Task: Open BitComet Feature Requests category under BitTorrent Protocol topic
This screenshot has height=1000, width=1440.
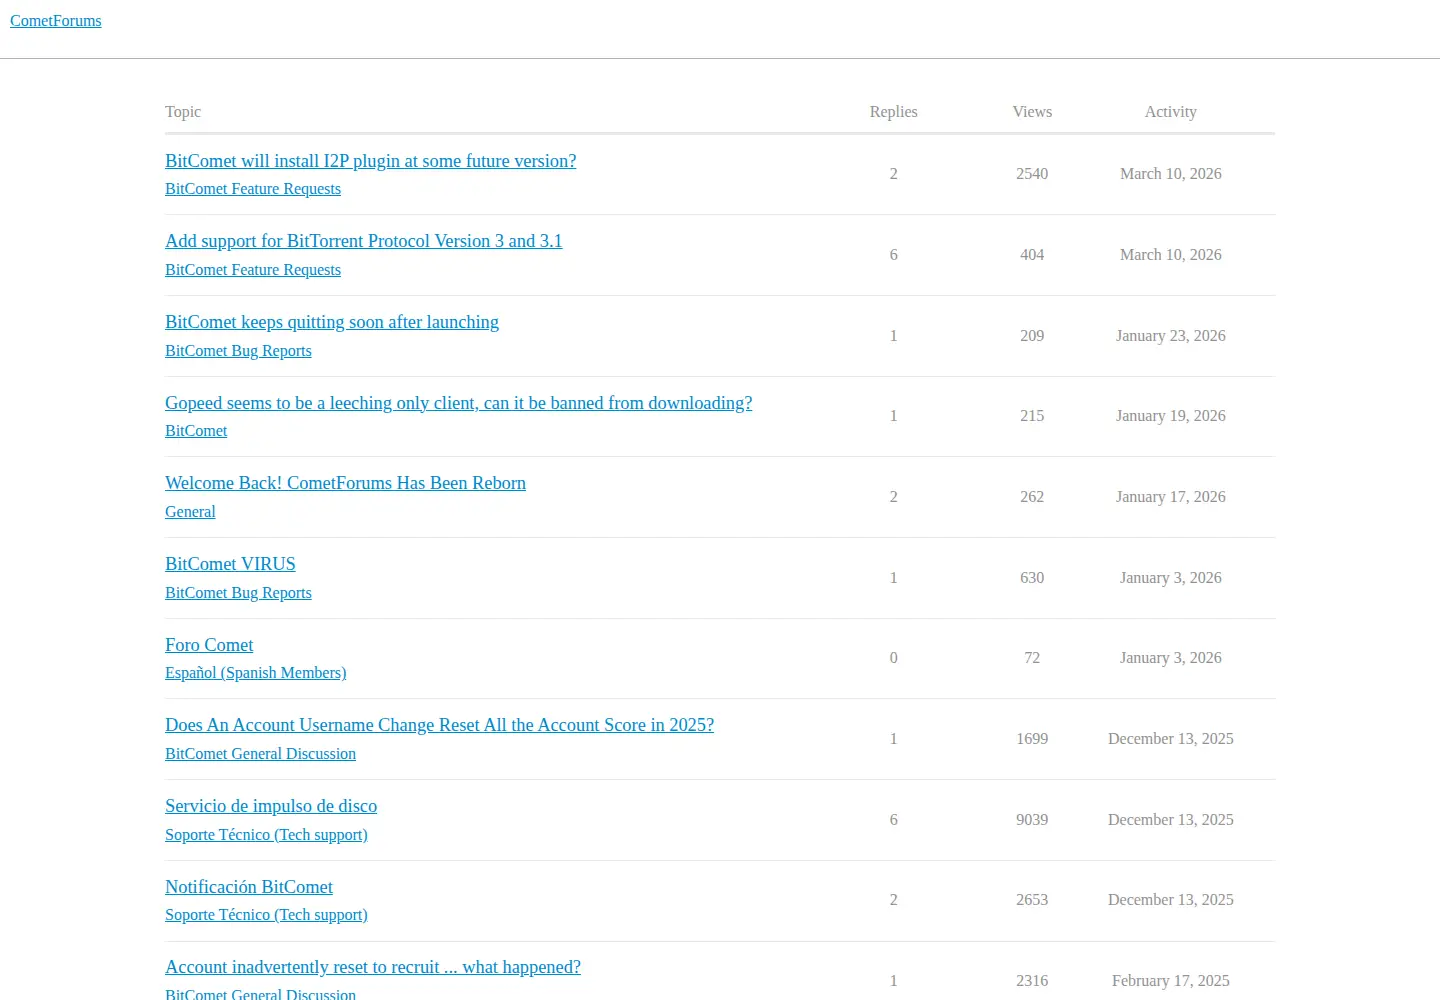Action: 253,270
